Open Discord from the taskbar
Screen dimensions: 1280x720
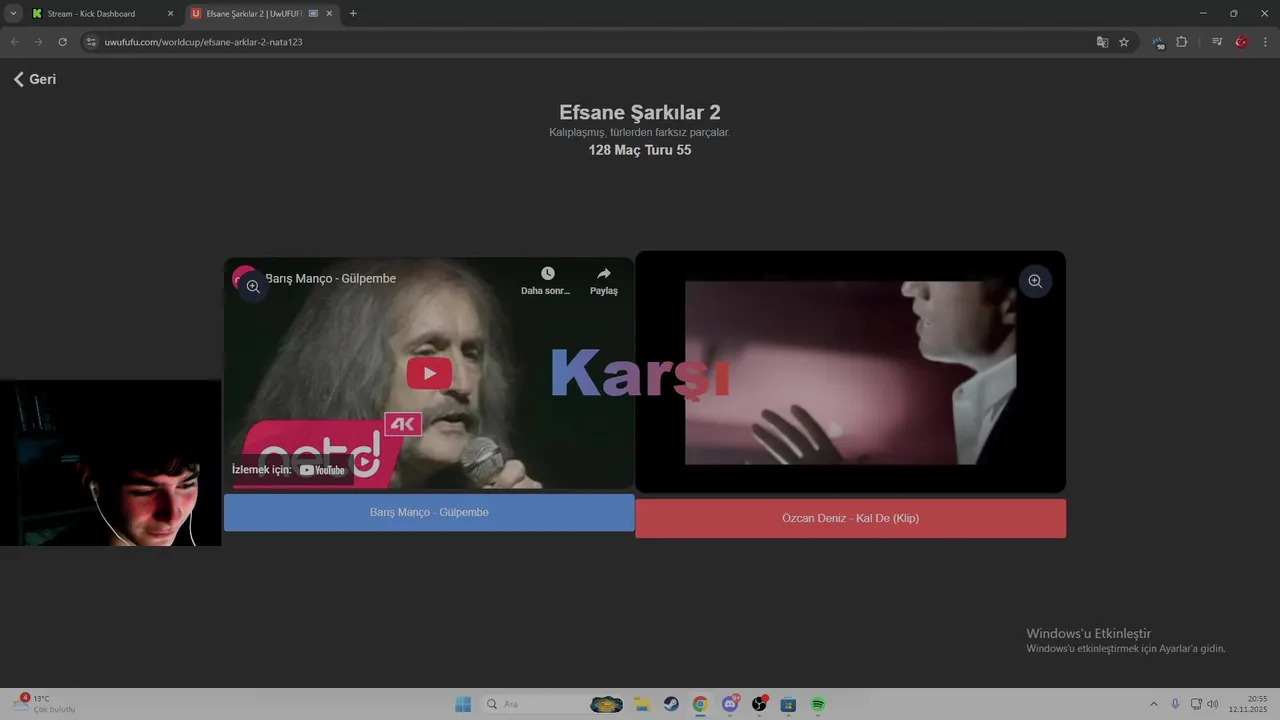730,704
